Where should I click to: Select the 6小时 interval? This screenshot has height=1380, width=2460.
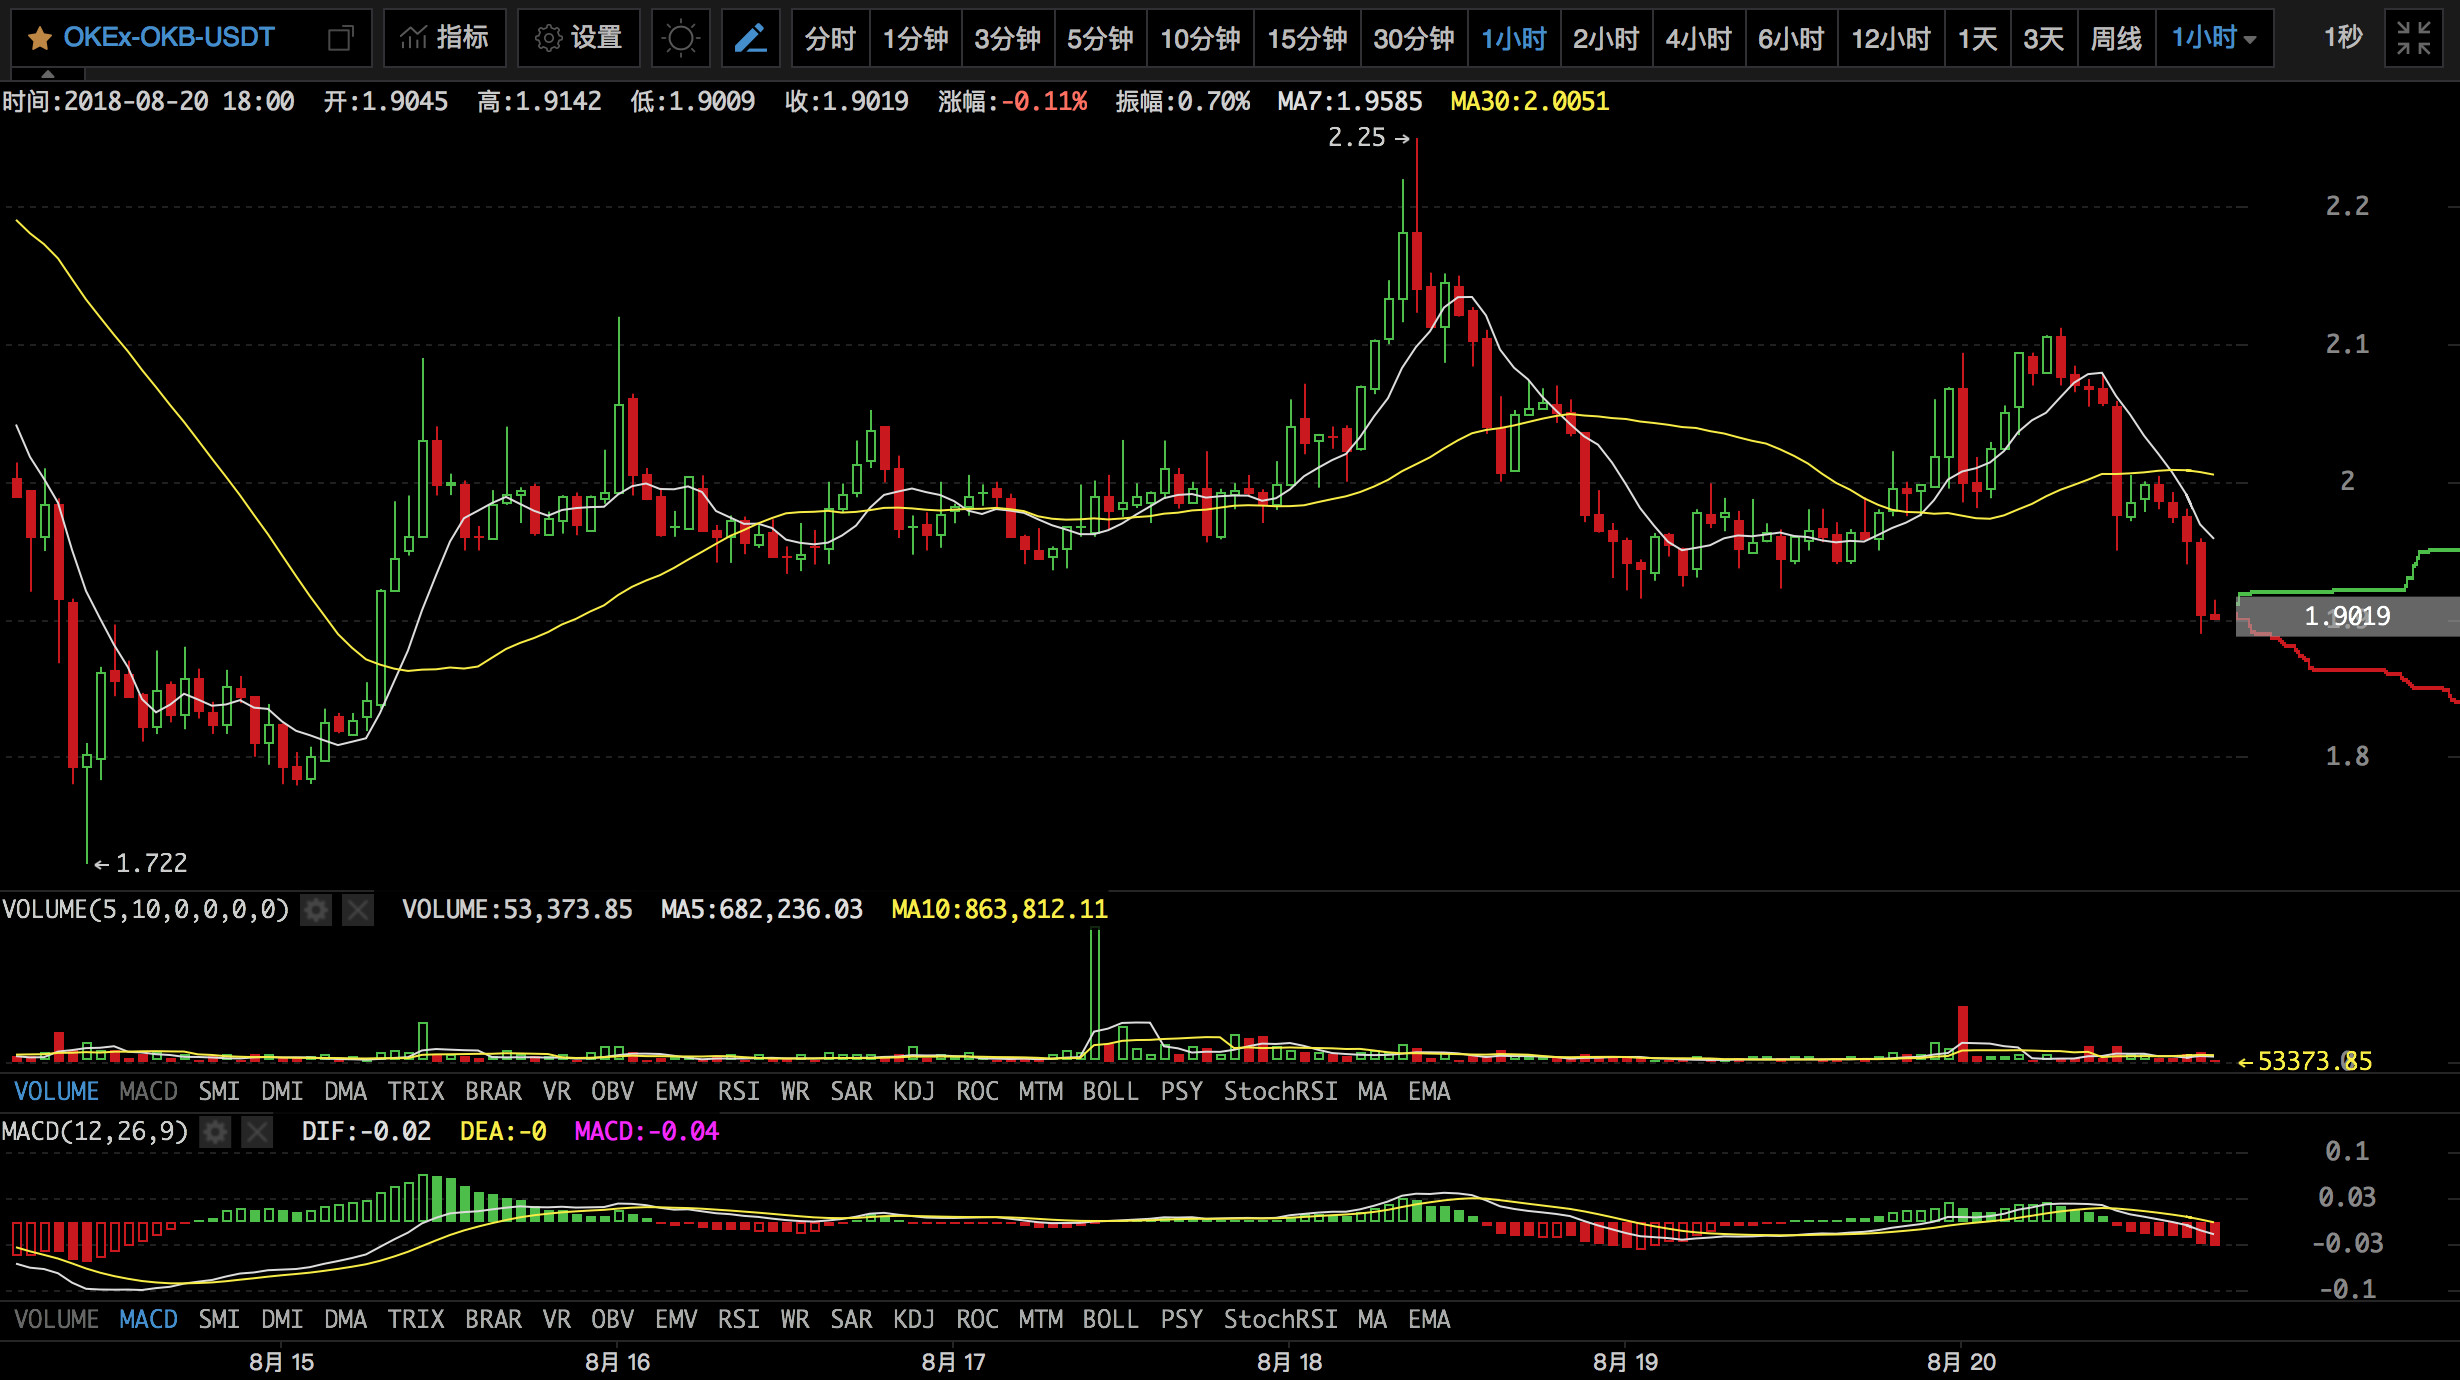point(1791,38)
